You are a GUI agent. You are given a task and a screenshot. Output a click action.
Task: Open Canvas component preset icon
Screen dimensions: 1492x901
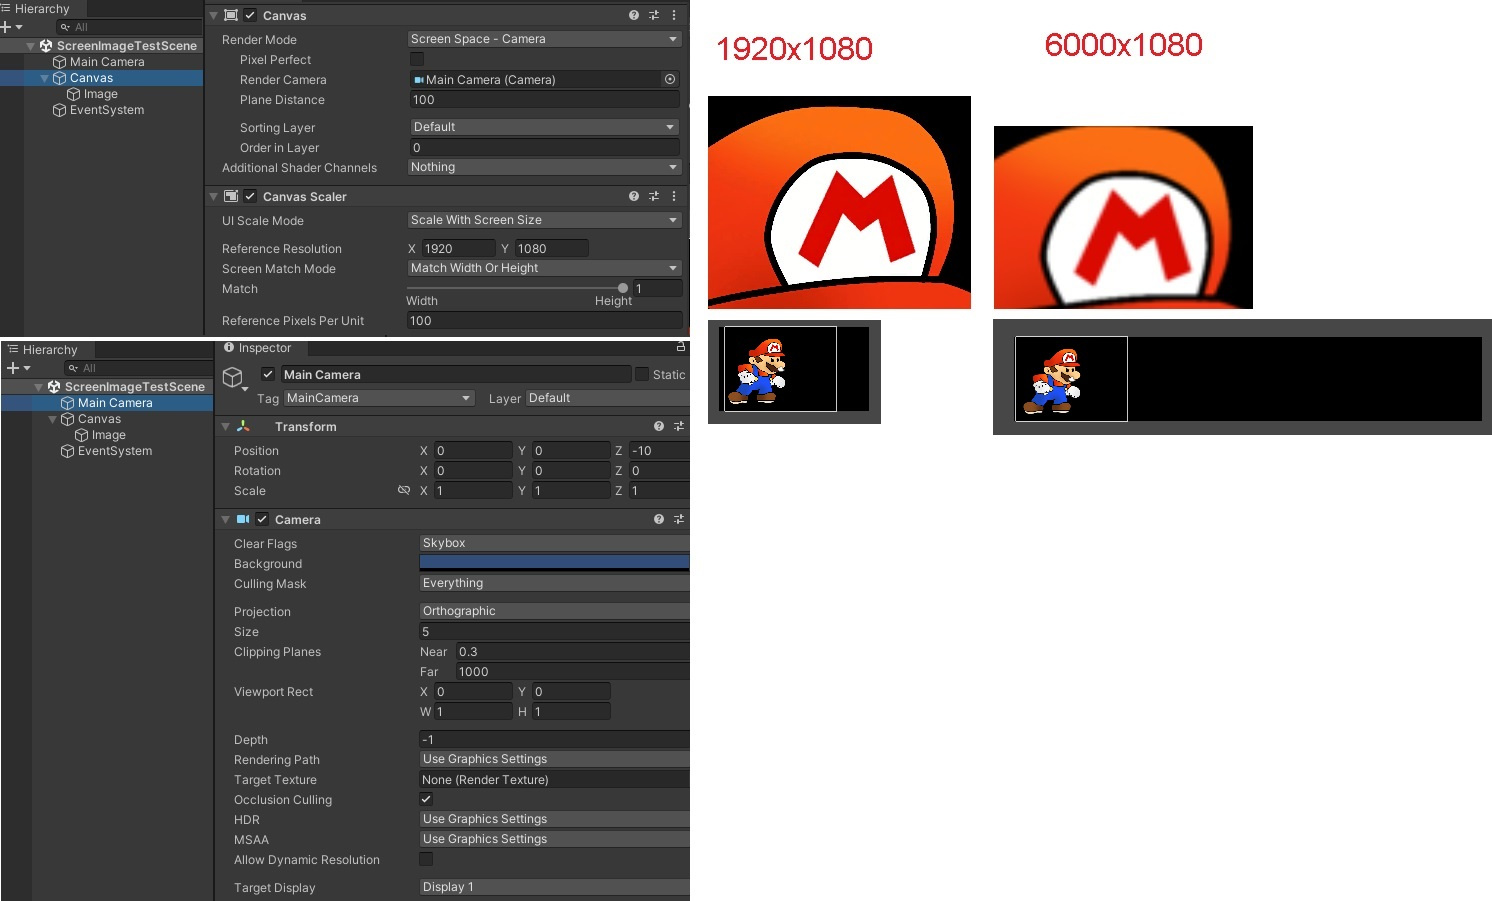tap(653, 15)
